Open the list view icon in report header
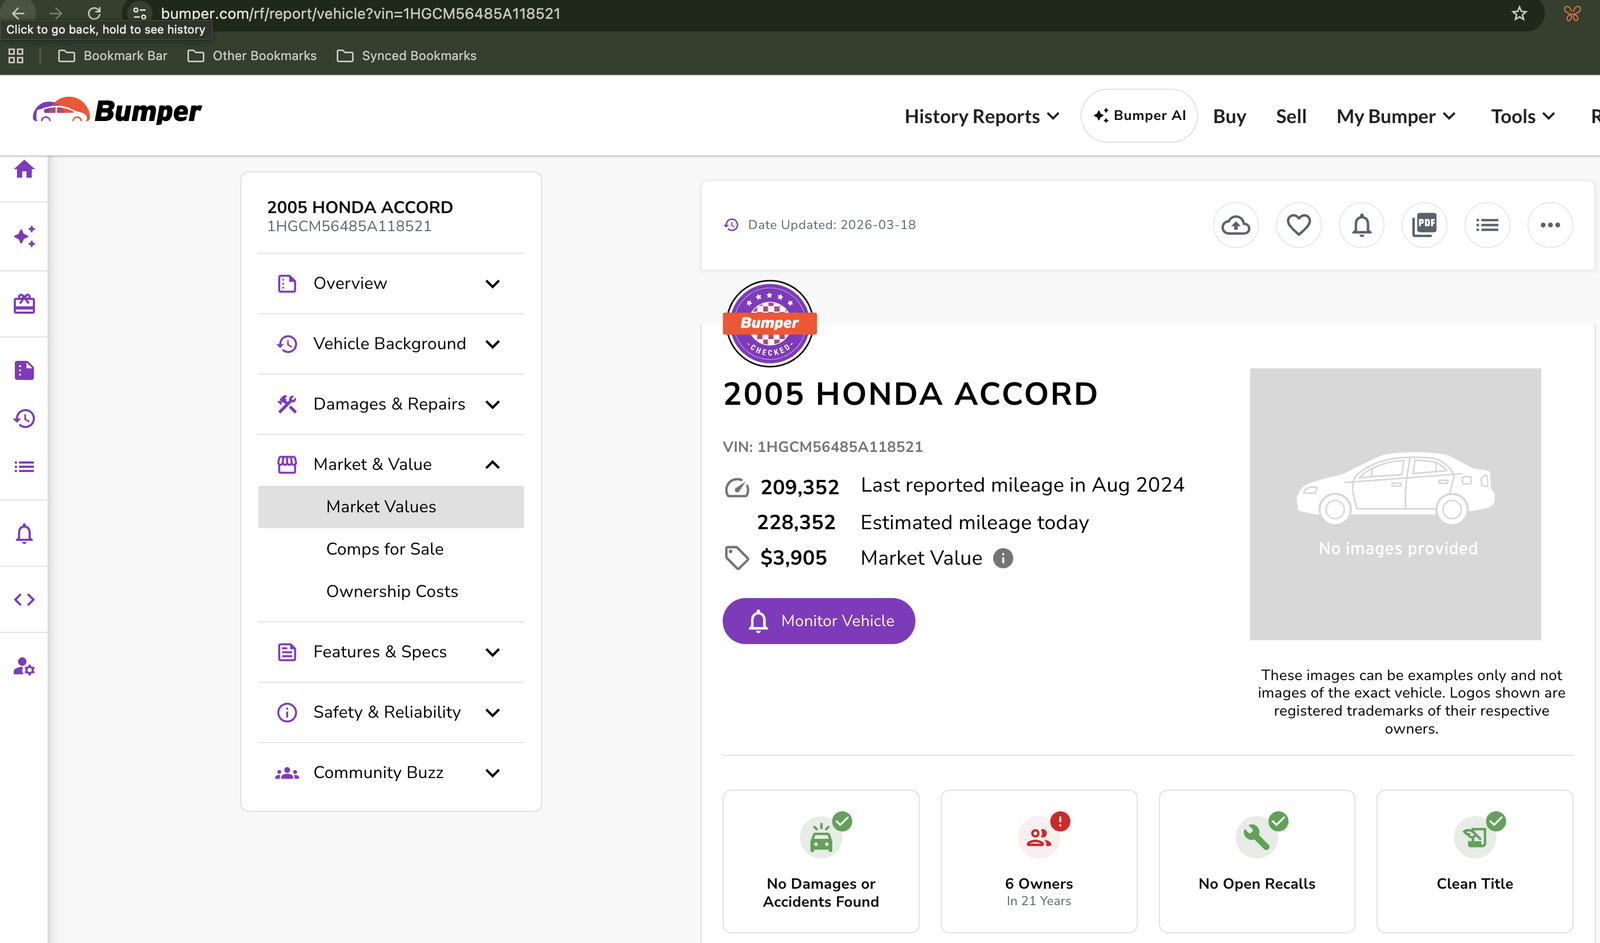Image resolution: width=1600 pixels, height=943 pixels. tap(1487, 225)
